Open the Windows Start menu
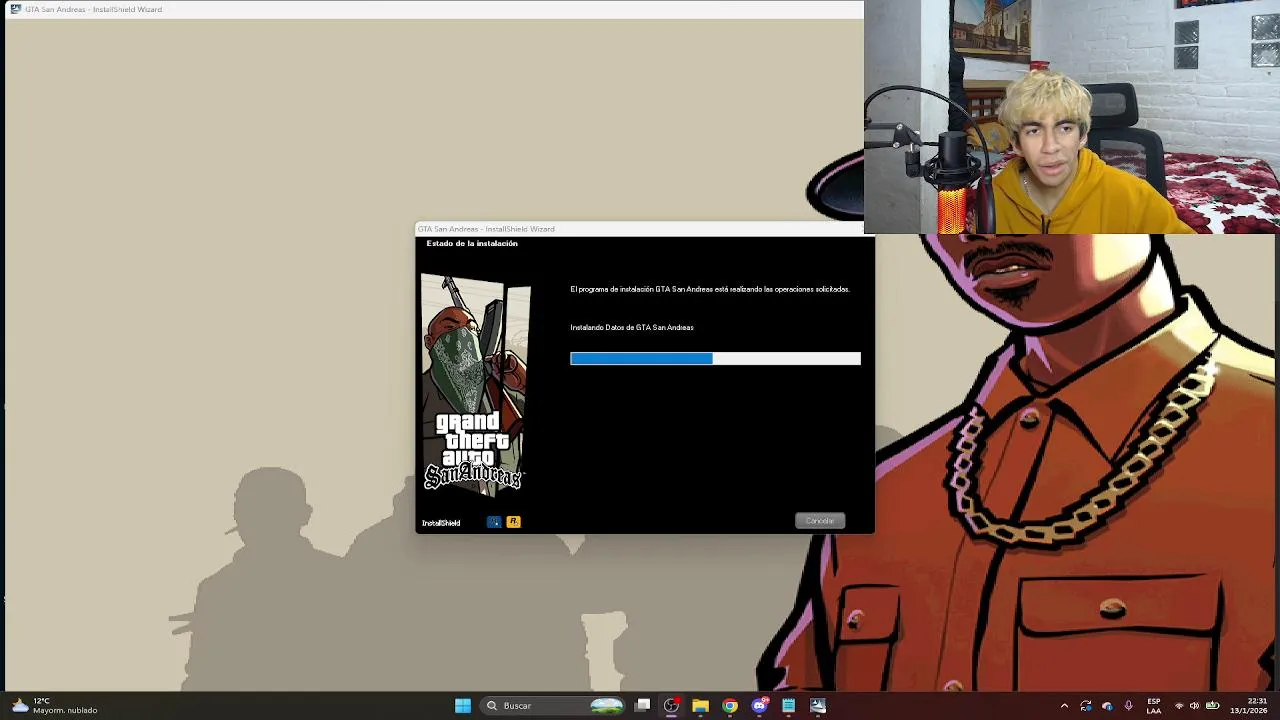 [463, 706]
